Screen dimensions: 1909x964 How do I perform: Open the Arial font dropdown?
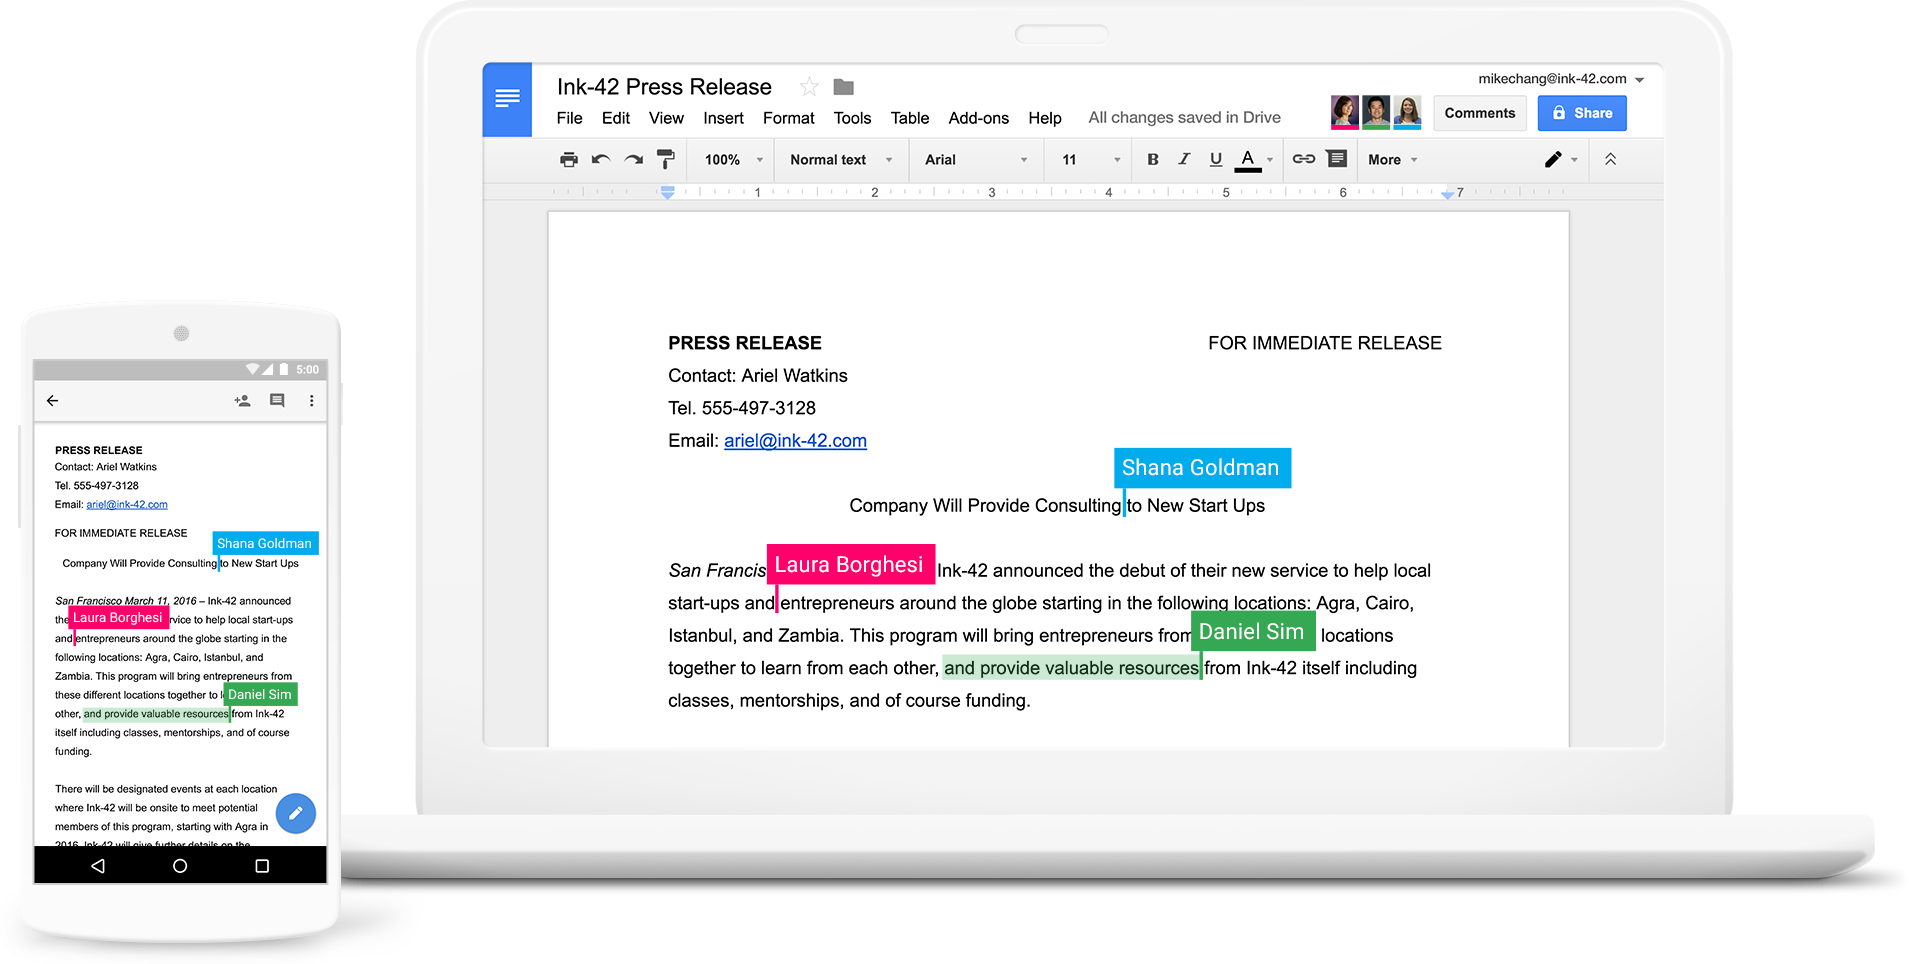click(x=975, y=160)
